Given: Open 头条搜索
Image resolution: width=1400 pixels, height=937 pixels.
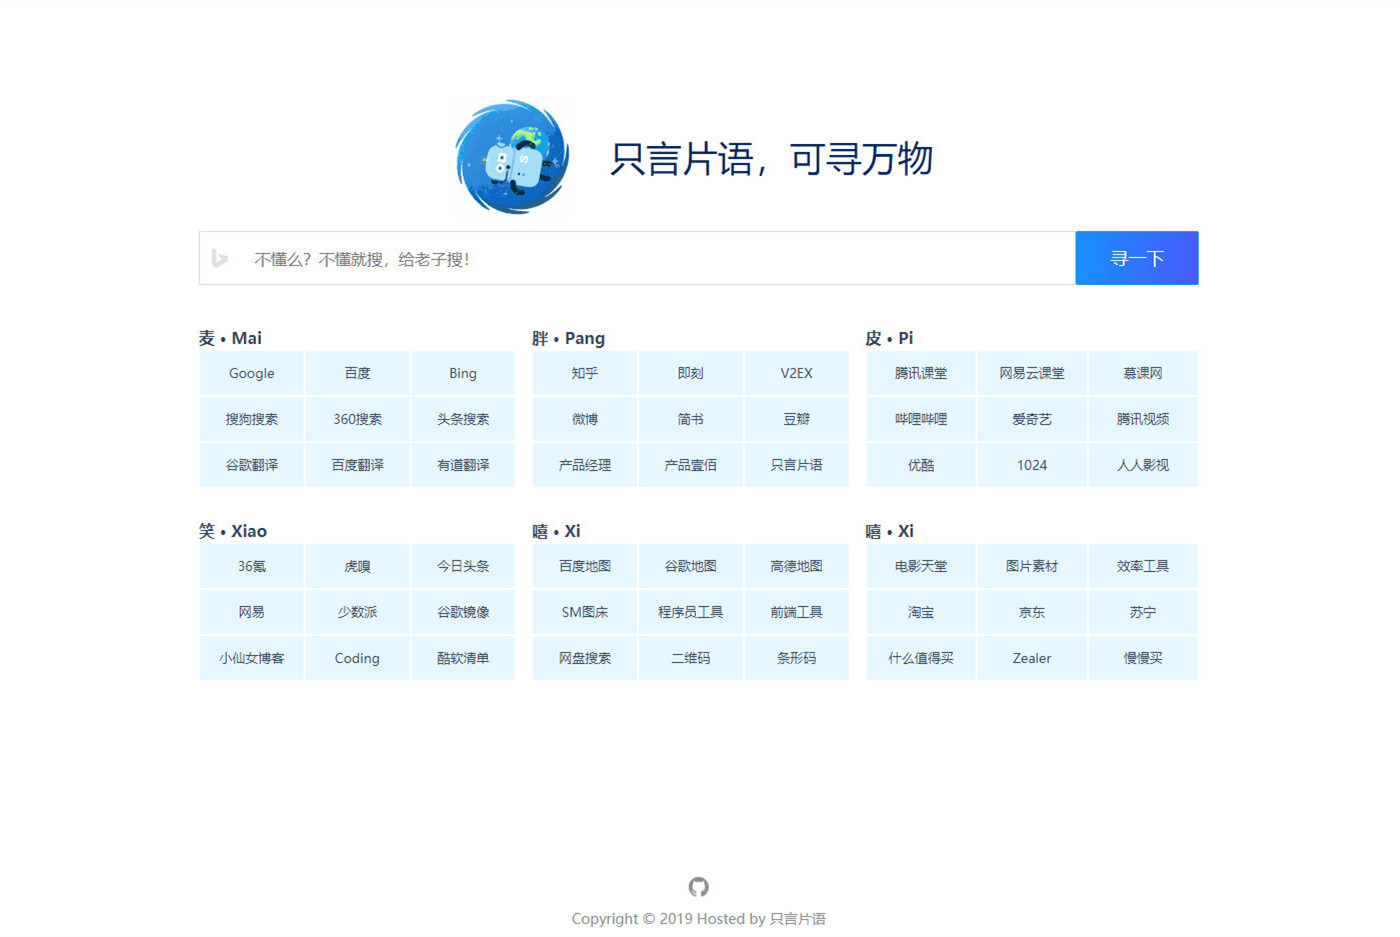Looking at the screenshot, I should (463, 419).
